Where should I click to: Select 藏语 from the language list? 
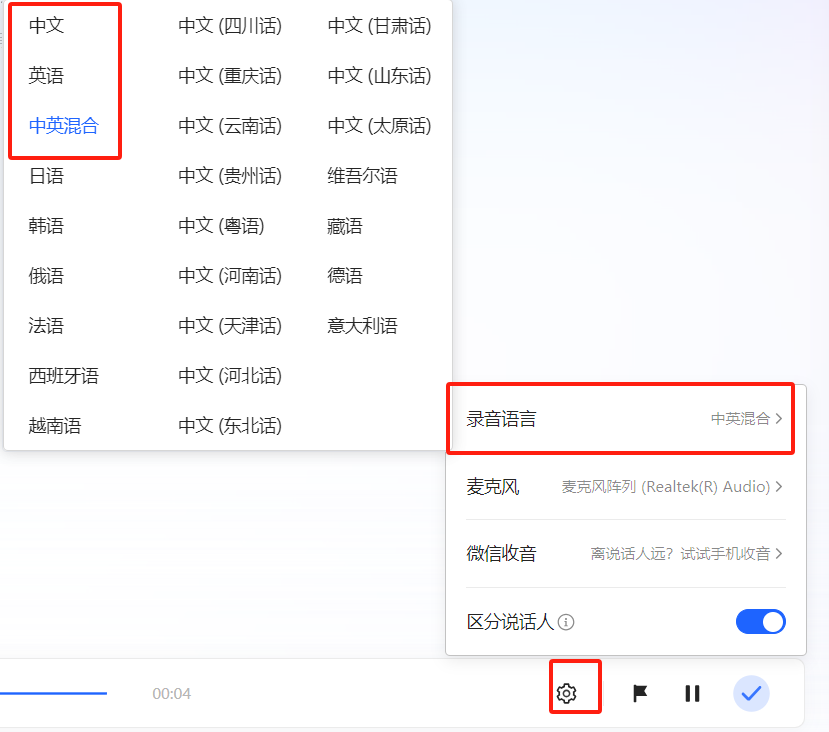click(344, 225)
